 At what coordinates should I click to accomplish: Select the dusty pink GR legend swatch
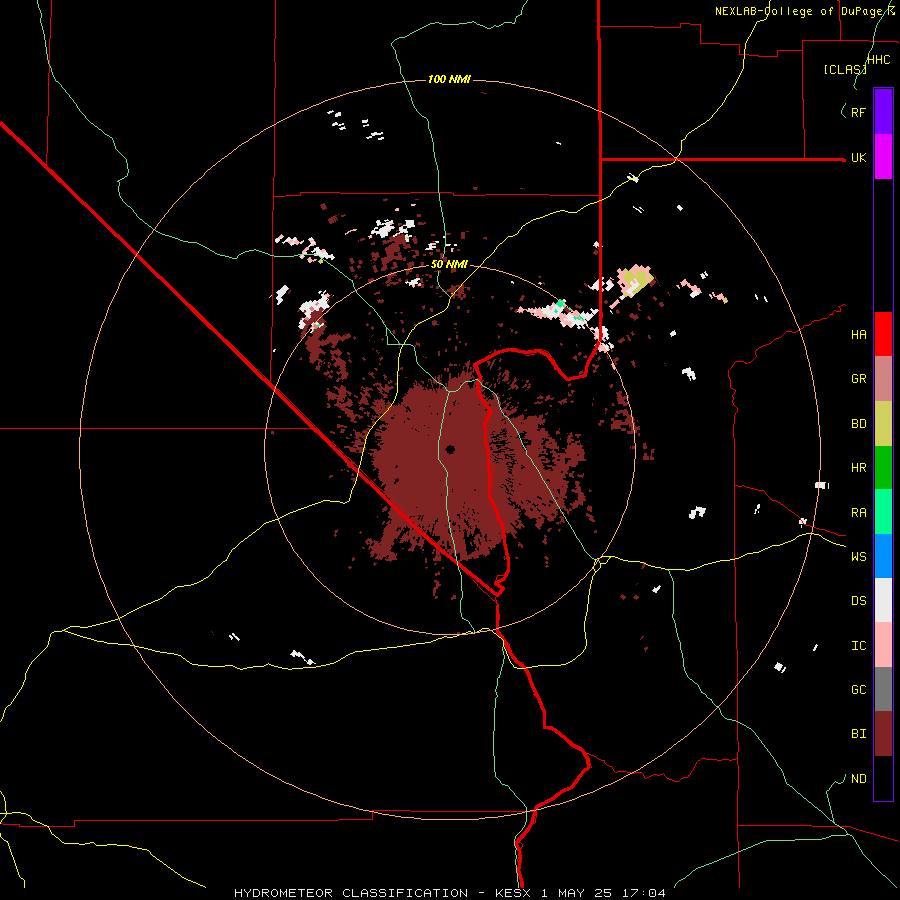[x=883, y=379]
